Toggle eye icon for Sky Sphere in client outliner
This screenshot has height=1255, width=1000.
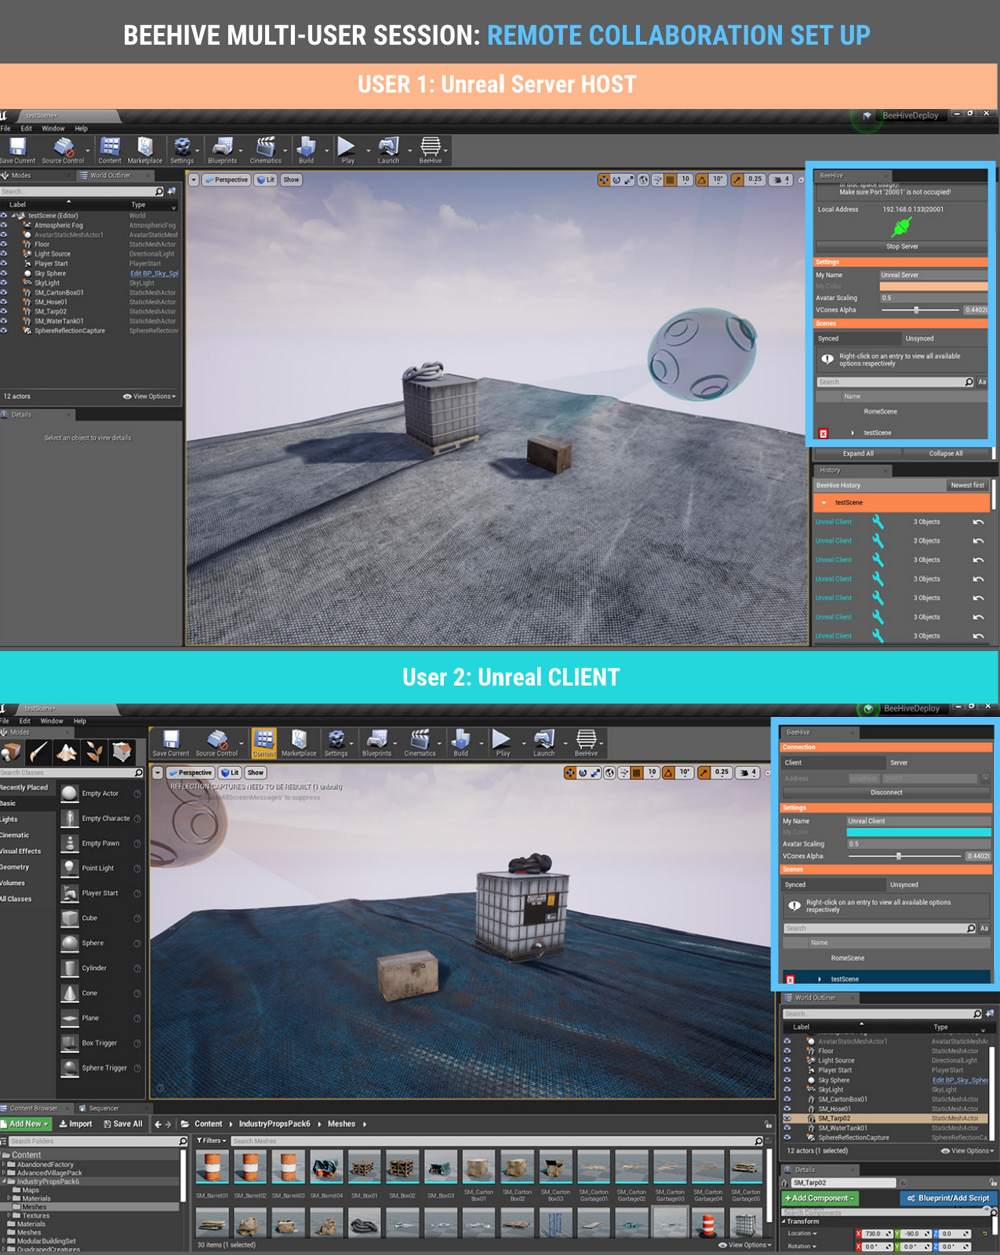pyautogui.click(x=787, y=1080)
